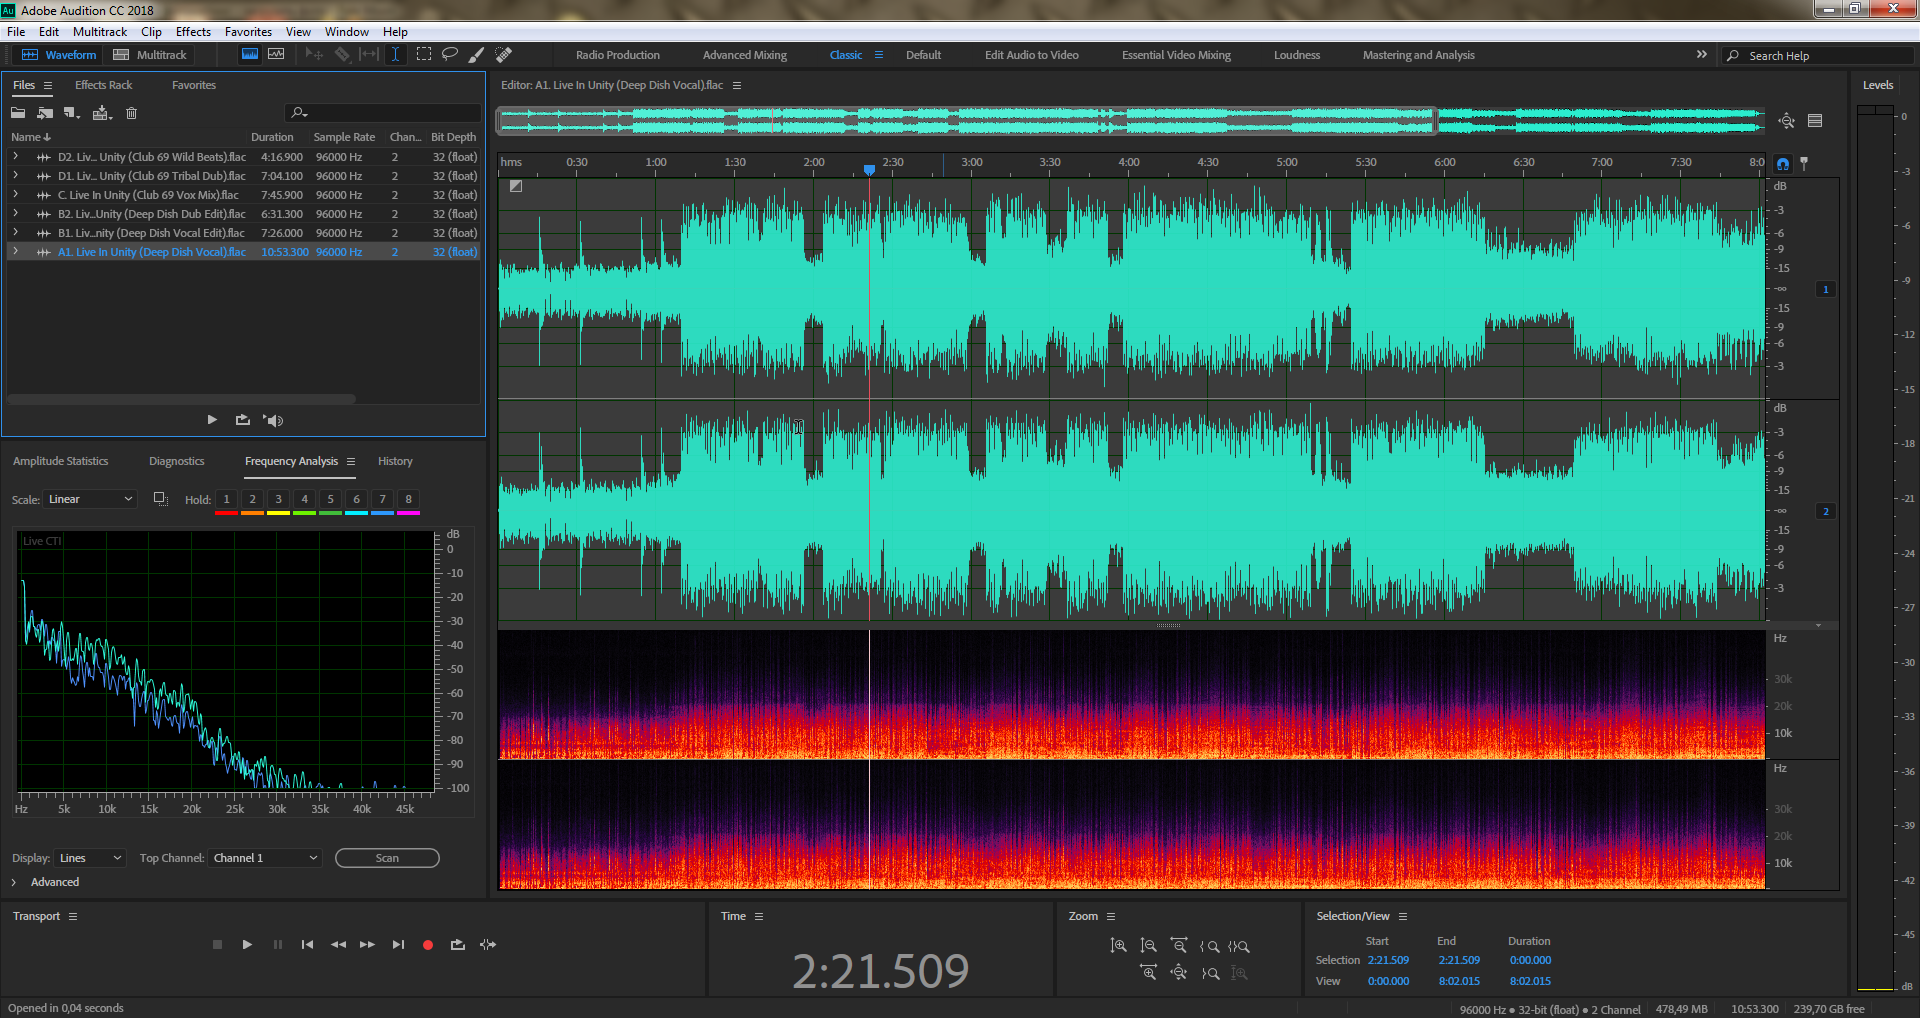Click Zoom Out Full icon

1179,973
